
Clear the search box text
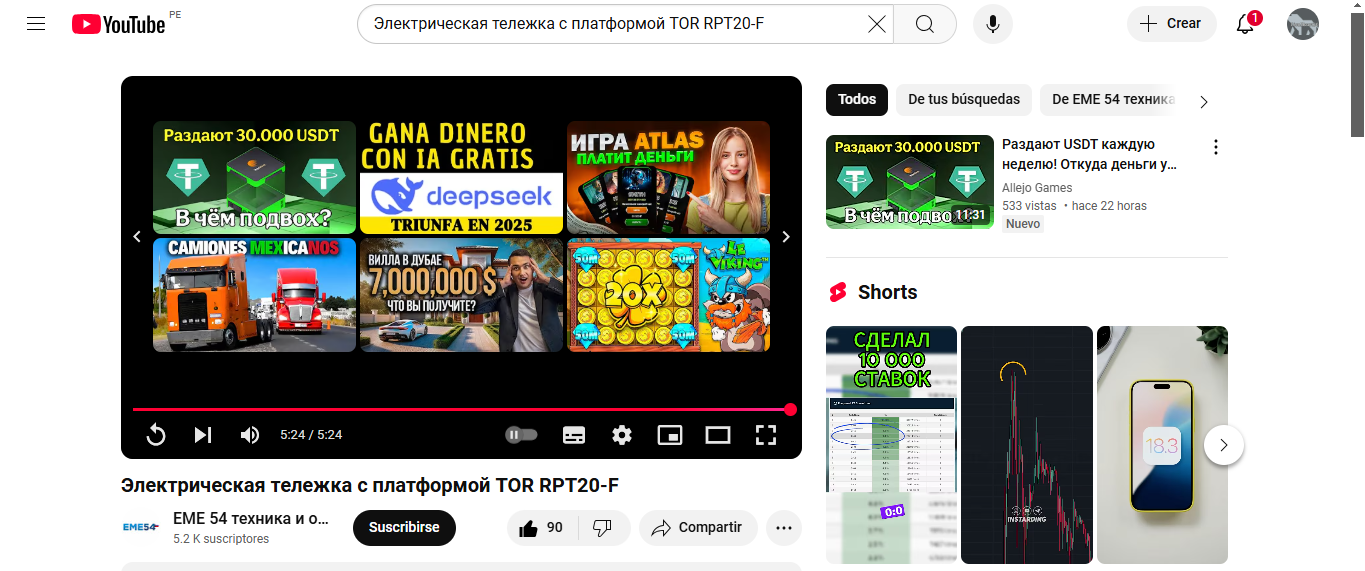pyautogui.click(x=876, y=24)
